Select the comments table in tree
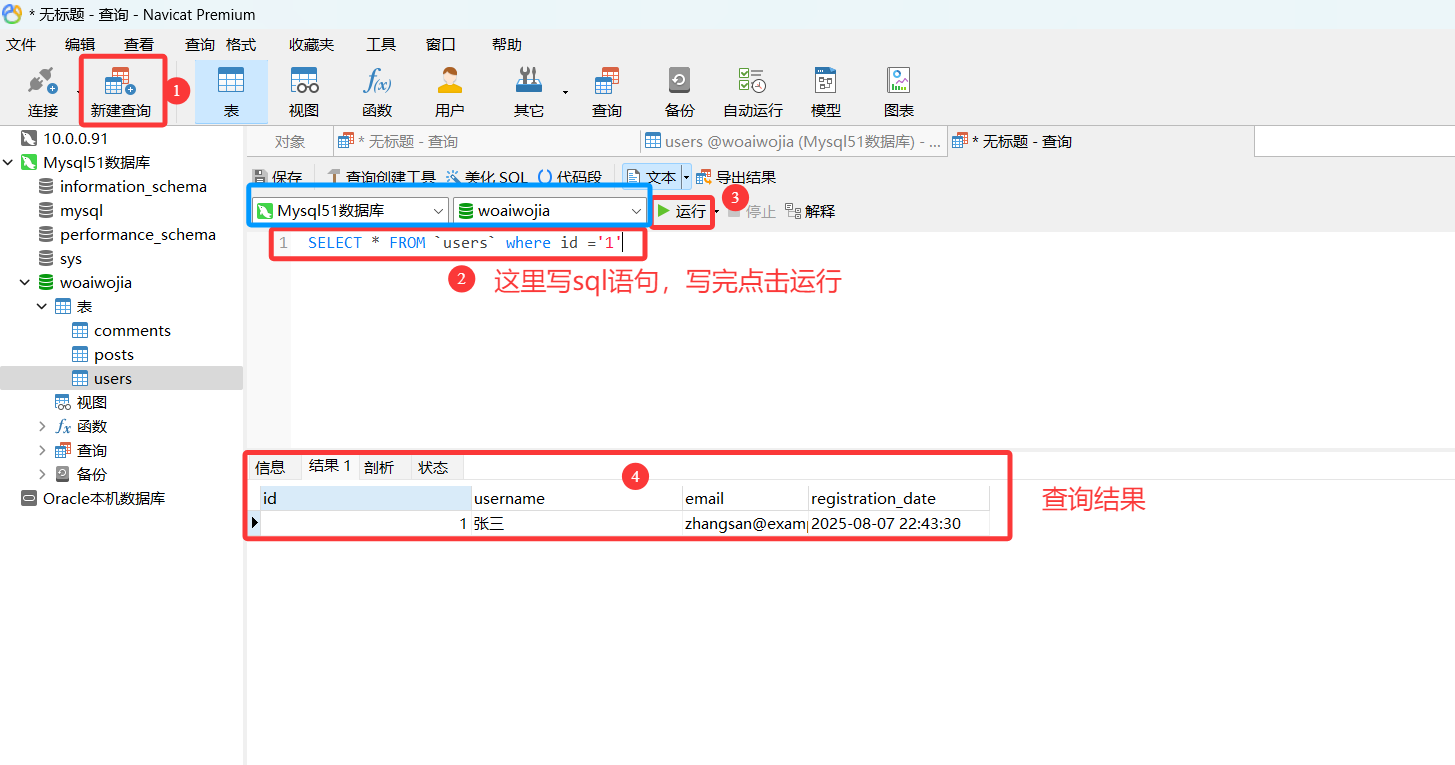Image resolution: width=1455 pixels, height=765 pixels. click(x=132, y=331)
